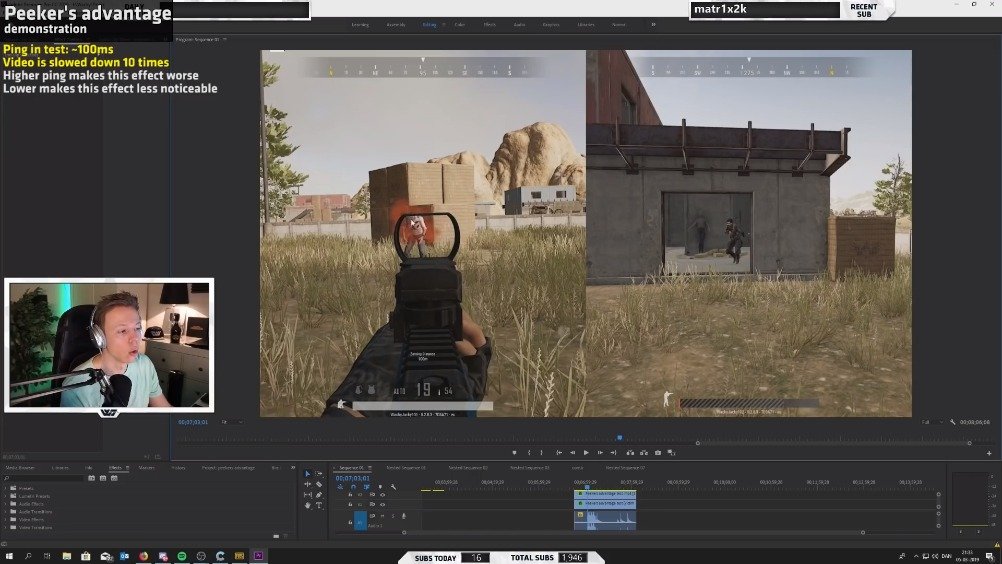Expand the Video Transitions folder
Image resolution: width=1002 pixels, height=564 pixels.
click(4, 527)
